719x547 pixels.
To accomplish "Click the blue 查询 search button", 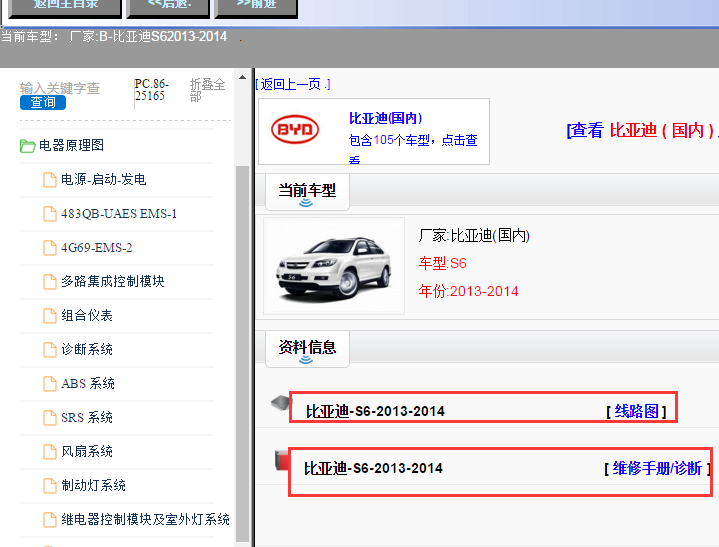I will pos(43,102).
